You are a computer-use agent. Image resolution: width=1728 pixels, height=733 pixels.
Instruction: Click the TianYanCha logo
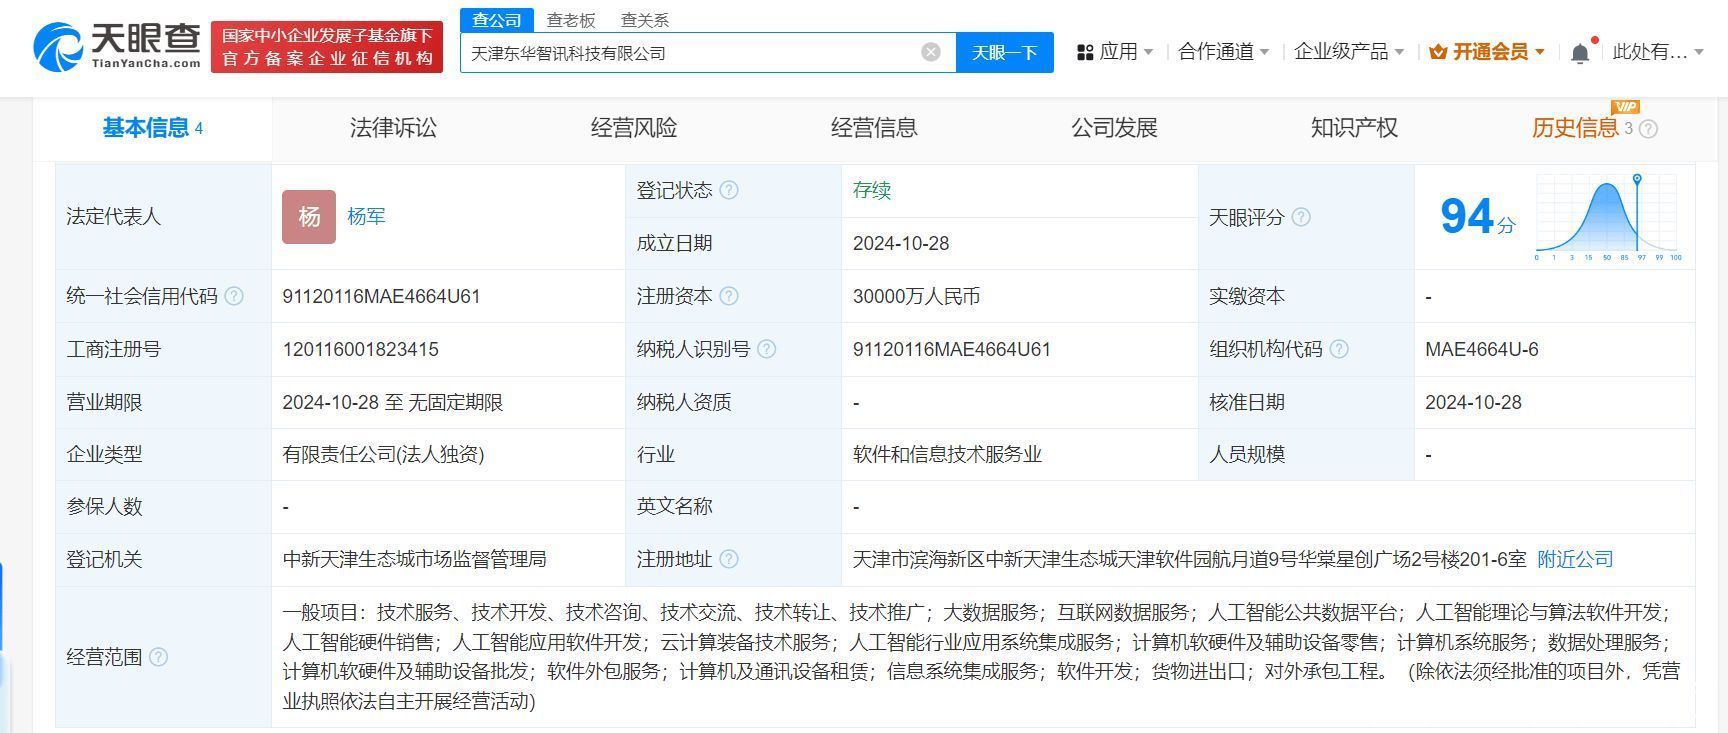(118, 47)
